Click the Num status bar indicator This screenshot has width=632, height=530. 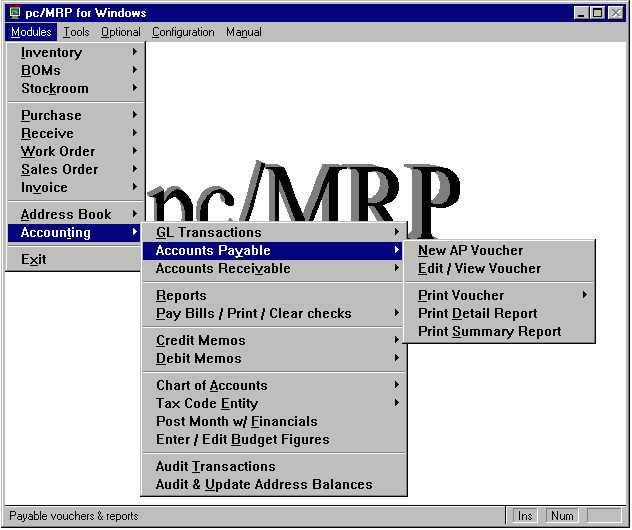pyautogui.click(x=562, y=516)
